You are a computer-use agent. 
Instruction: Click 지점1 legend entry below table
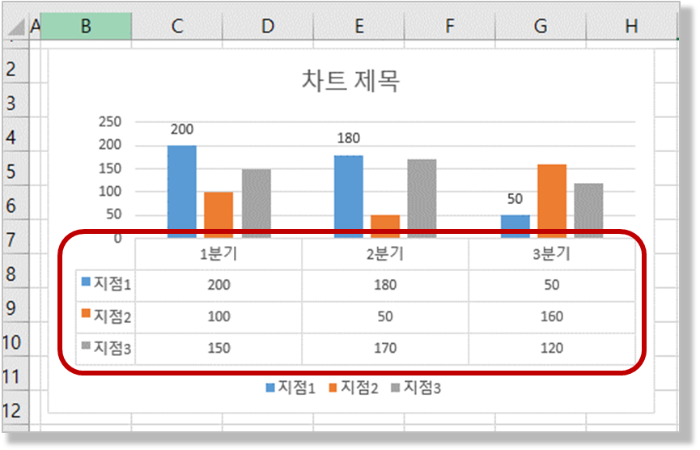coord(291,388)
